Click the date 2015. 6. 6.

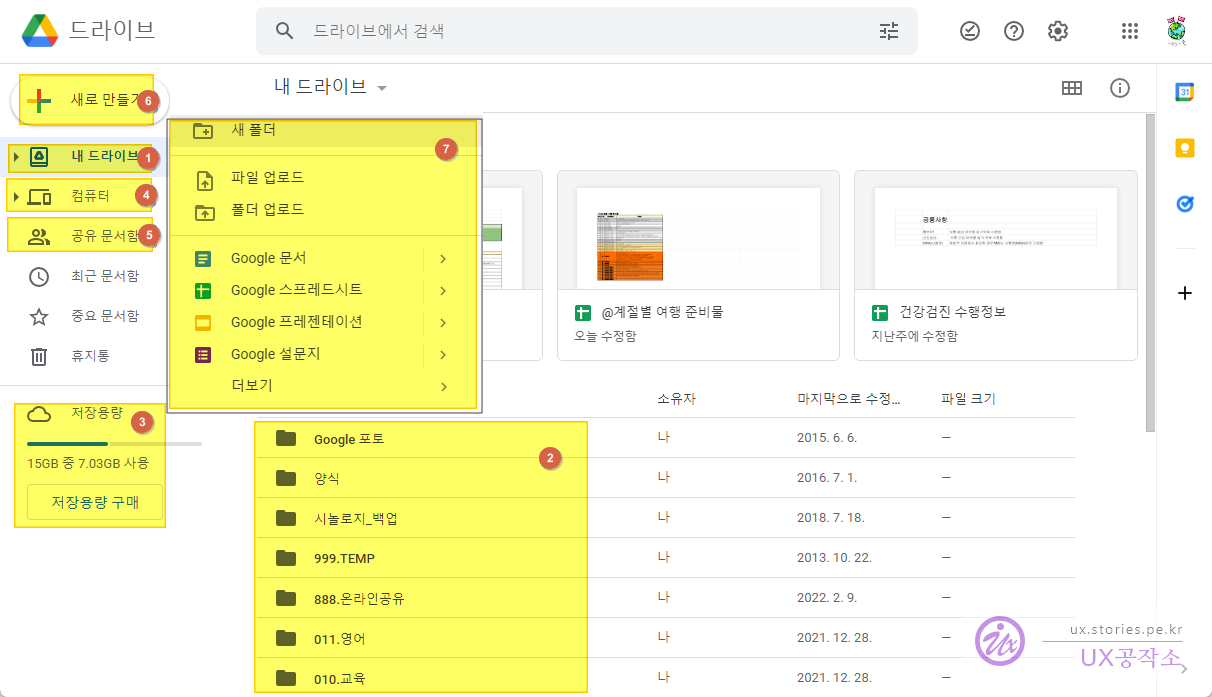[827, 438]
